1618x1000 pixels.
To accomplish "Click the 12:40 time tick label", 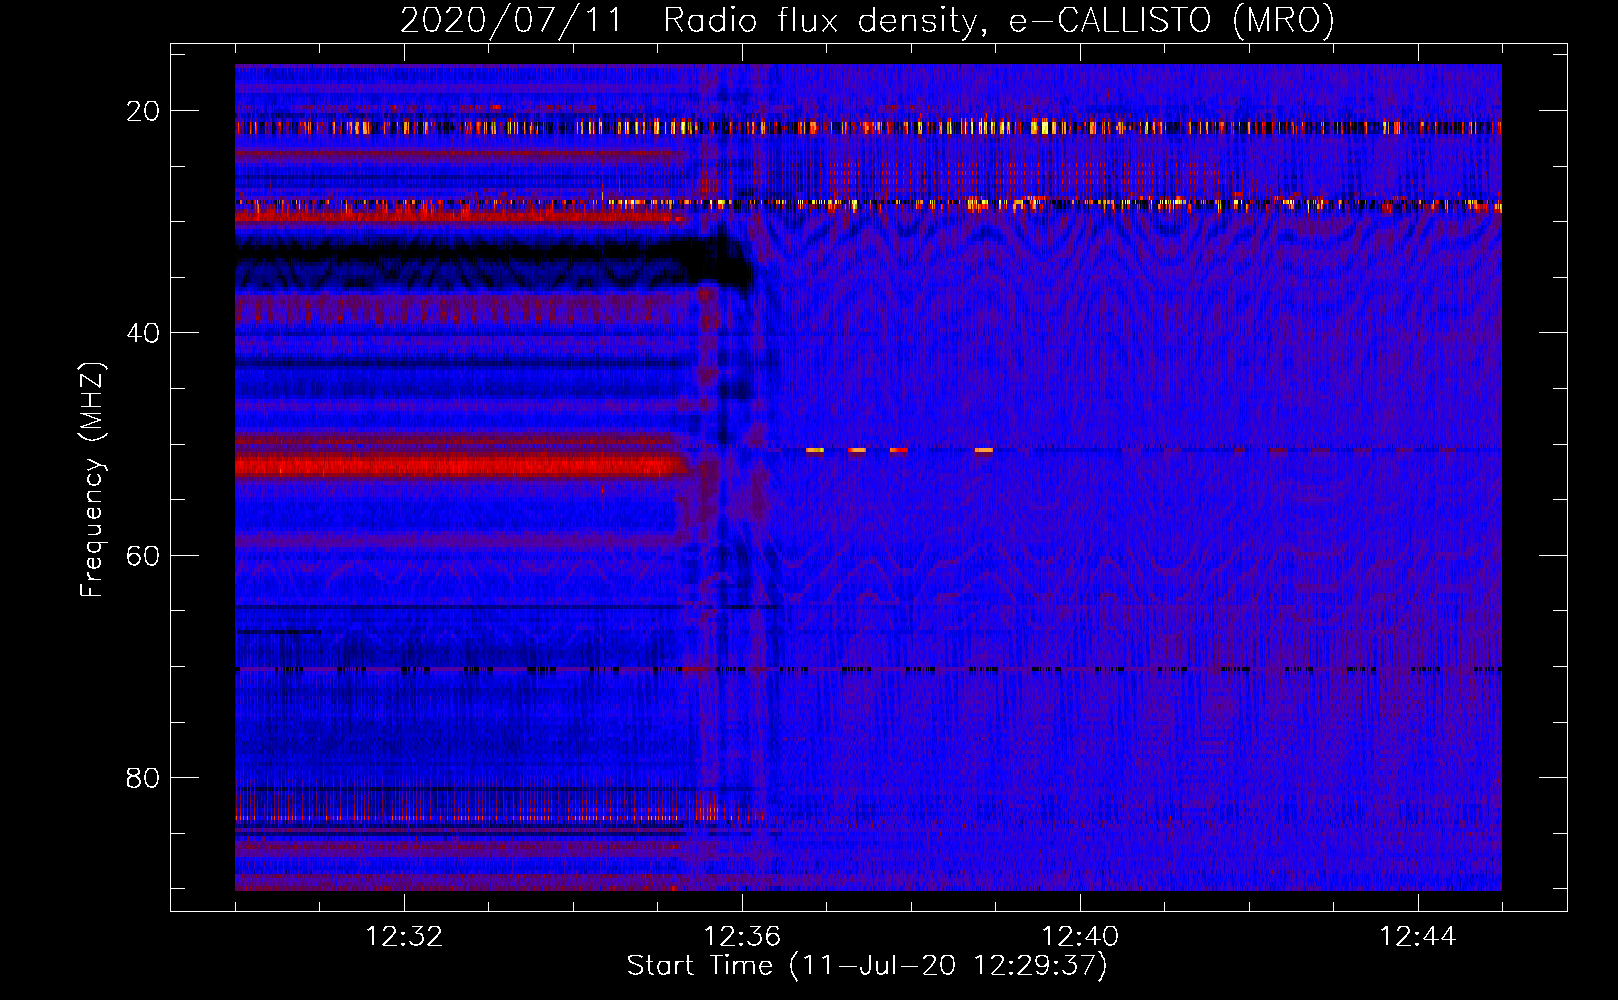I will click(x=1080, y=937).
